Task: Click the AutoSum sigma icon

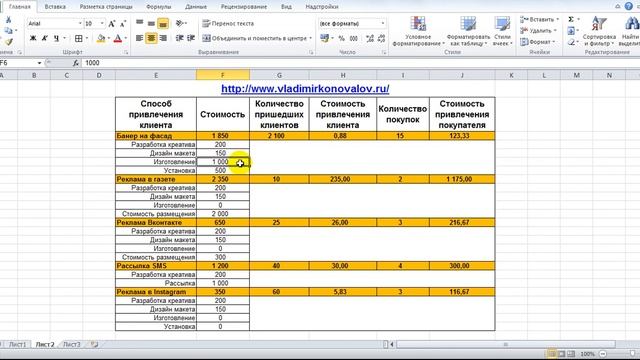Action: click(571, 20)
